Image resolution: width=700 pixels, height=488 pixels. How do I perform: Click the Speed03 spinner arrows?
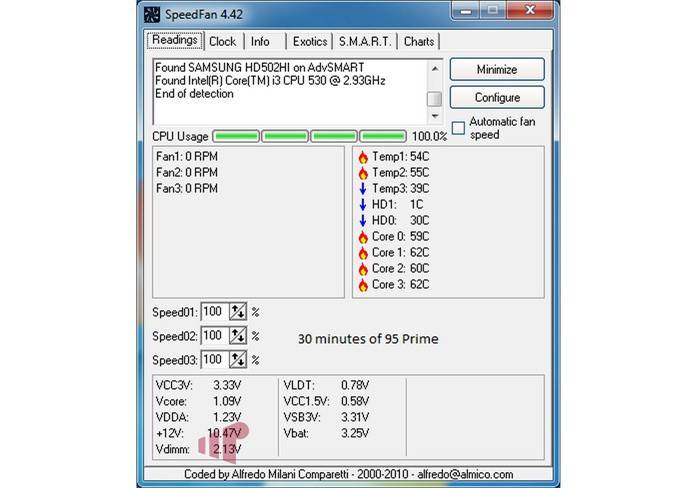pyautogui.click(x=238, y=360)
